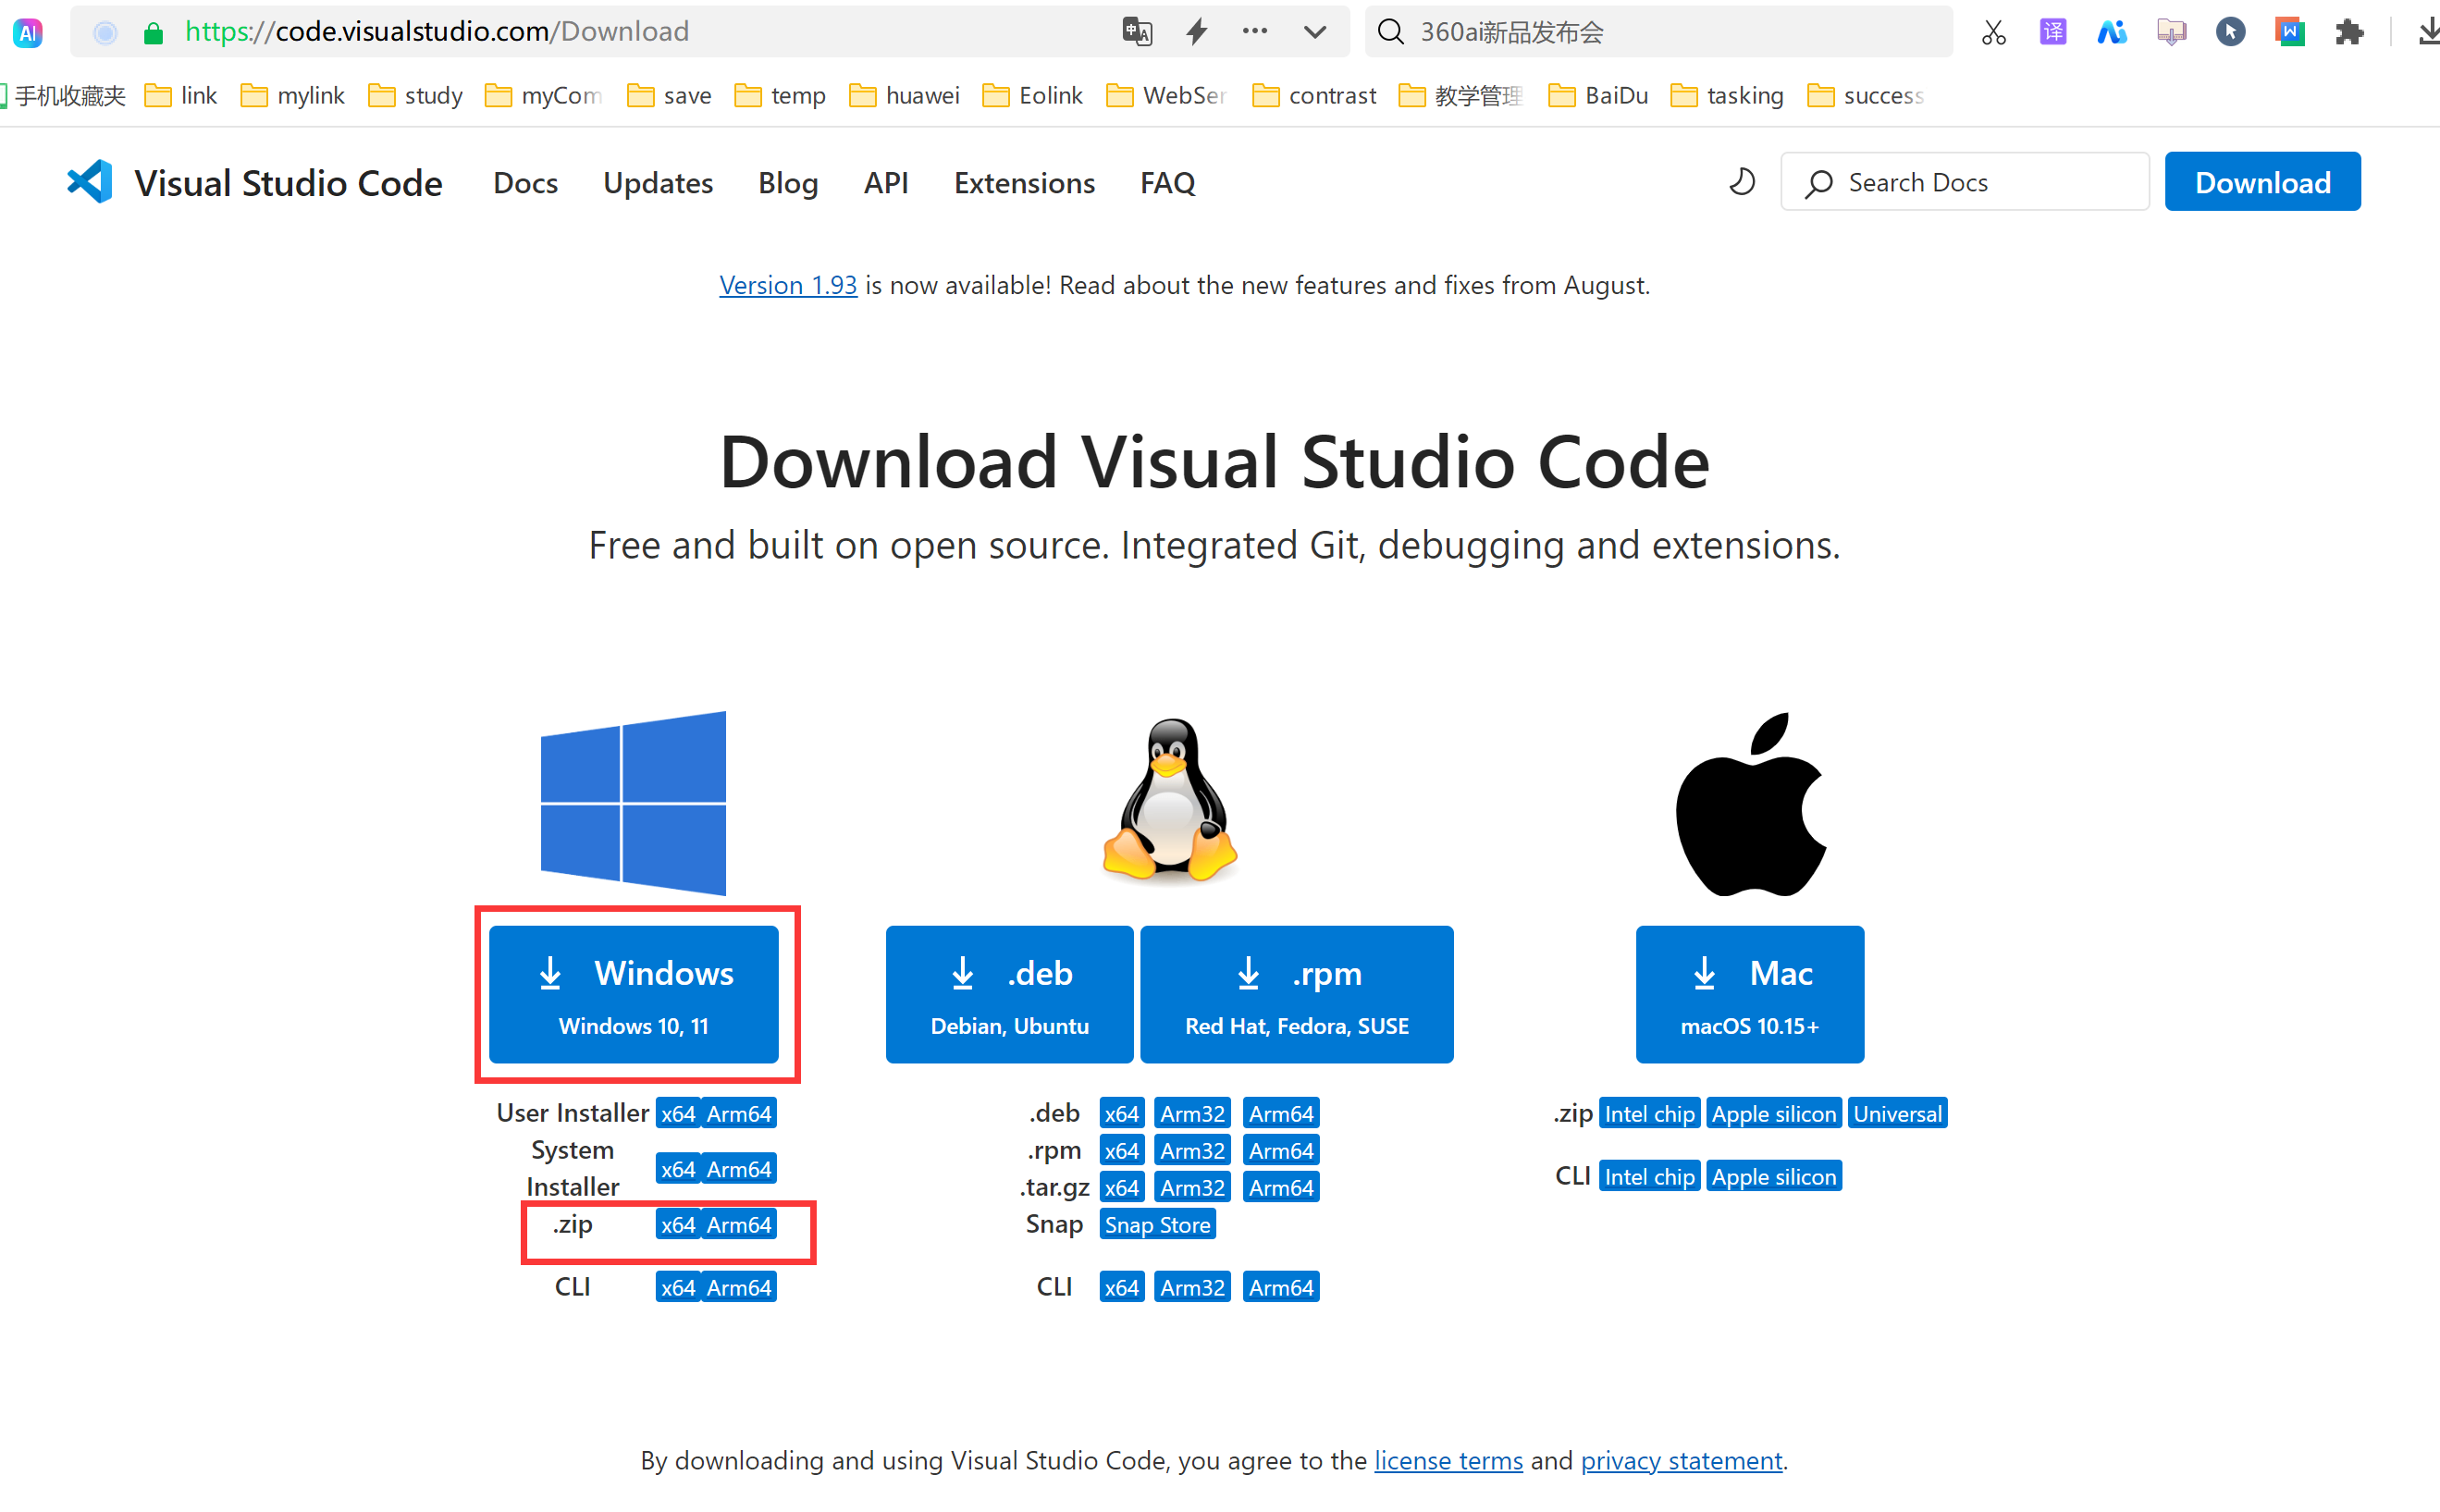Select the Extensions navigation item
Viewport: 2440px width, 1512px height.
1024,183
